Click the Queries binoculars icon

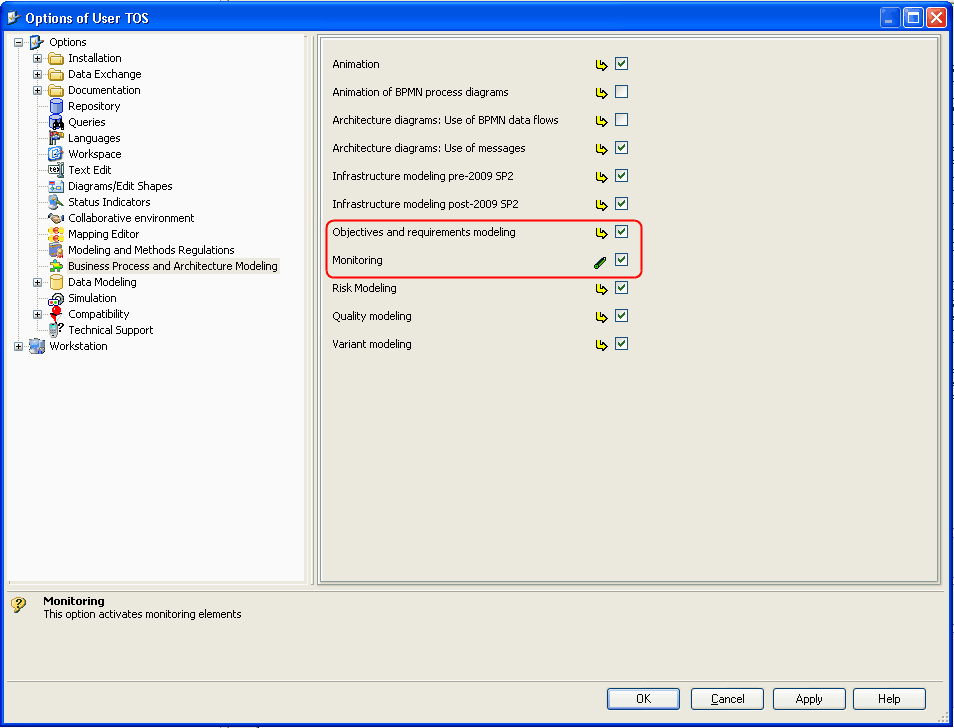pyautogui.click(x=56, y=122)
